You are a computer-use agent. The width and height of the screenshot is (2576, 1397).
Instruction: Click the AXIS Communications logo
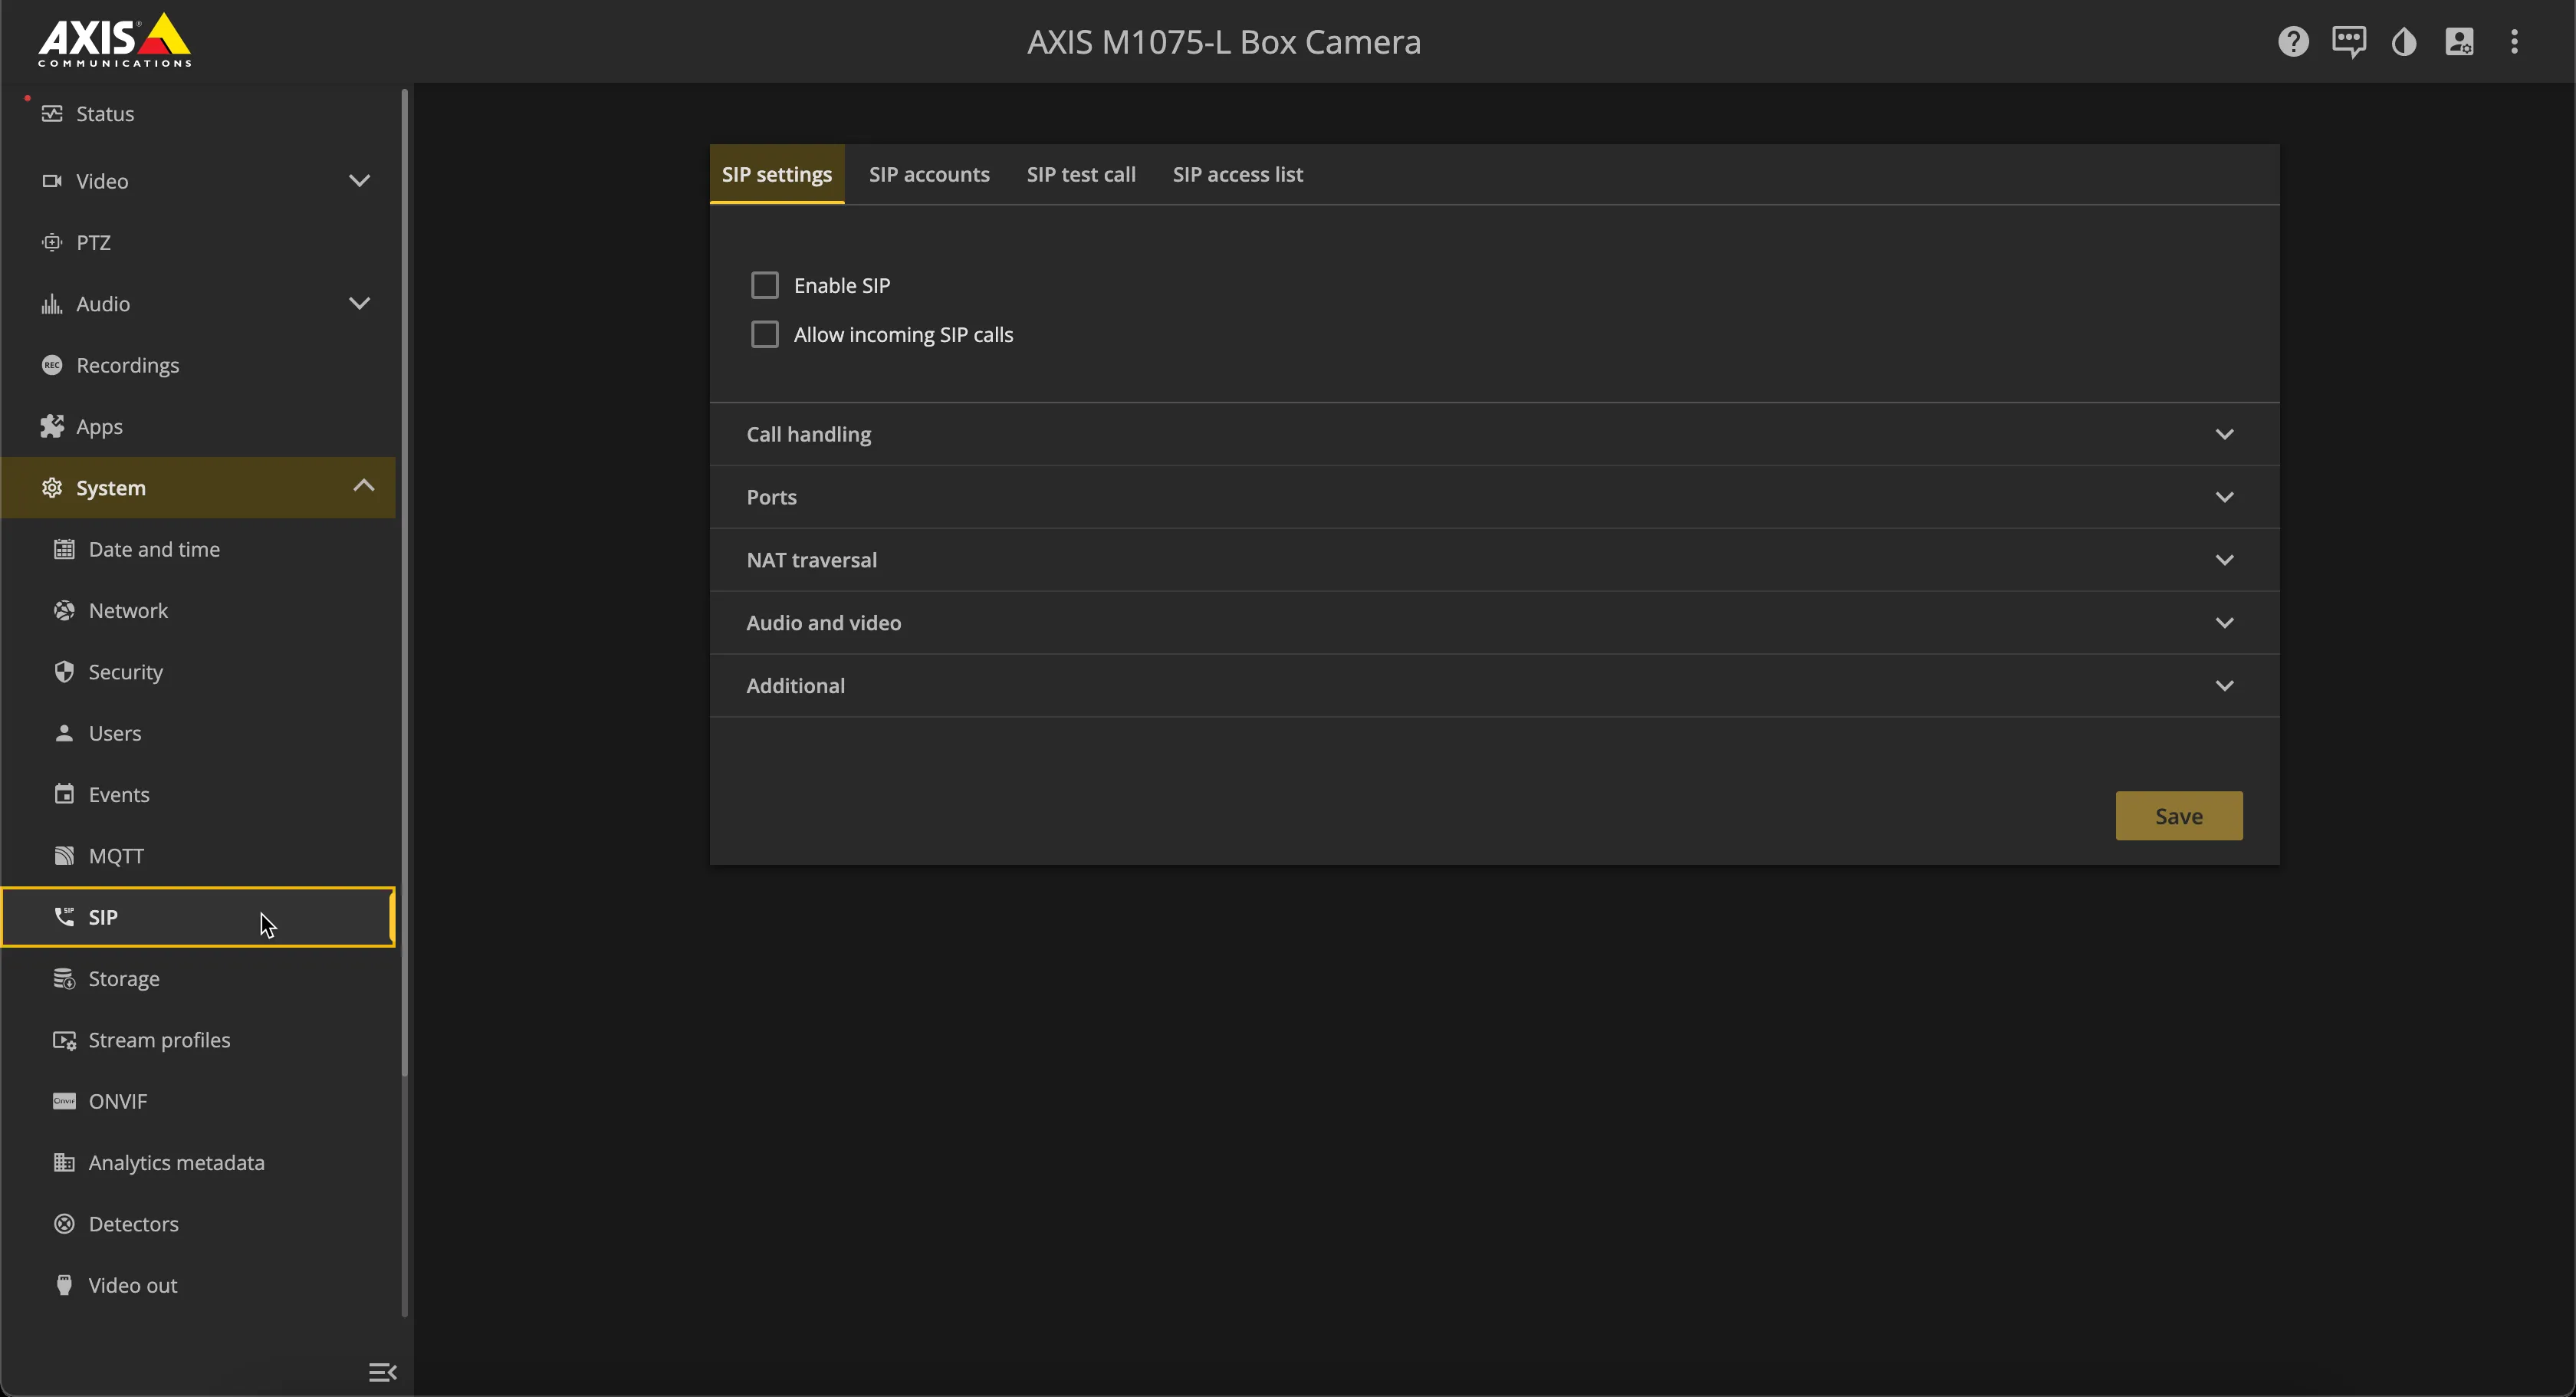tap(115, 41)
